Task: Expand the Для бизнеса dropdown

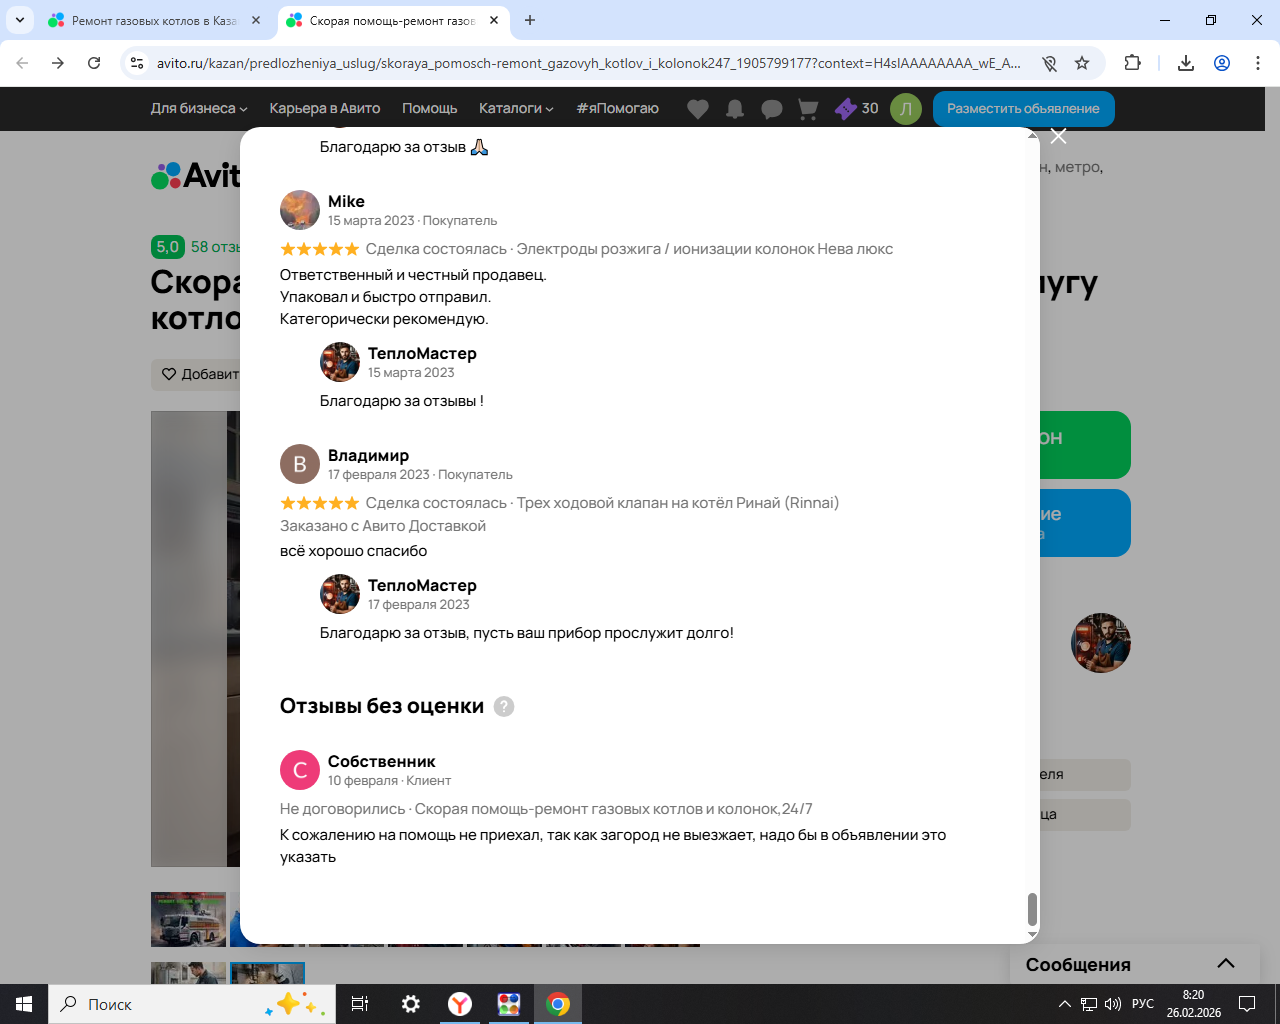Action: 199,108
